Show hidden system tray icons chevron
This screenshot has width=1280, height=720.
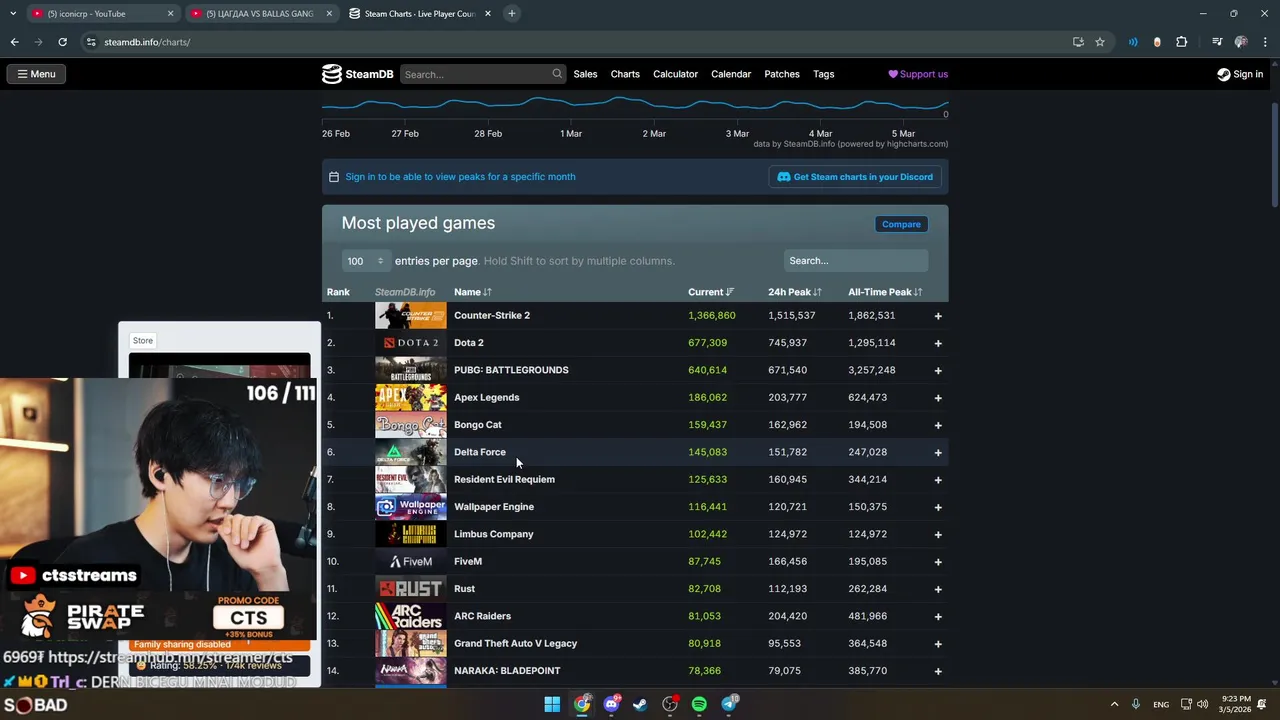[x=1114, y=704]
